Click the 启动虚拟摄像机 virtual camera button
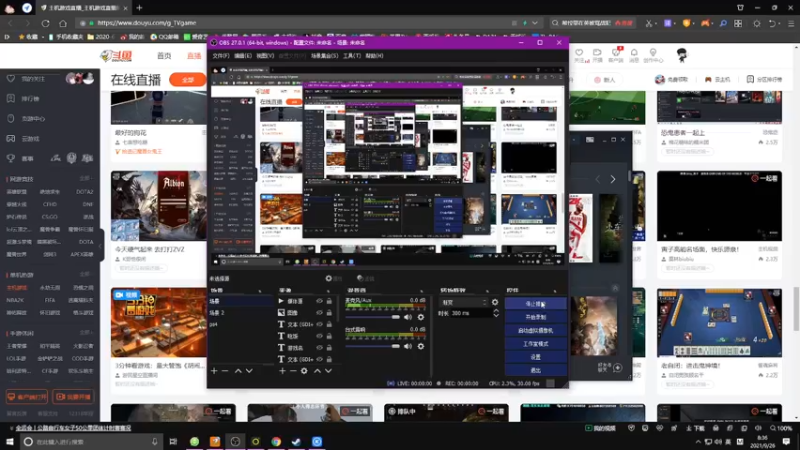The image size is (800, 450). click(535, 330)
